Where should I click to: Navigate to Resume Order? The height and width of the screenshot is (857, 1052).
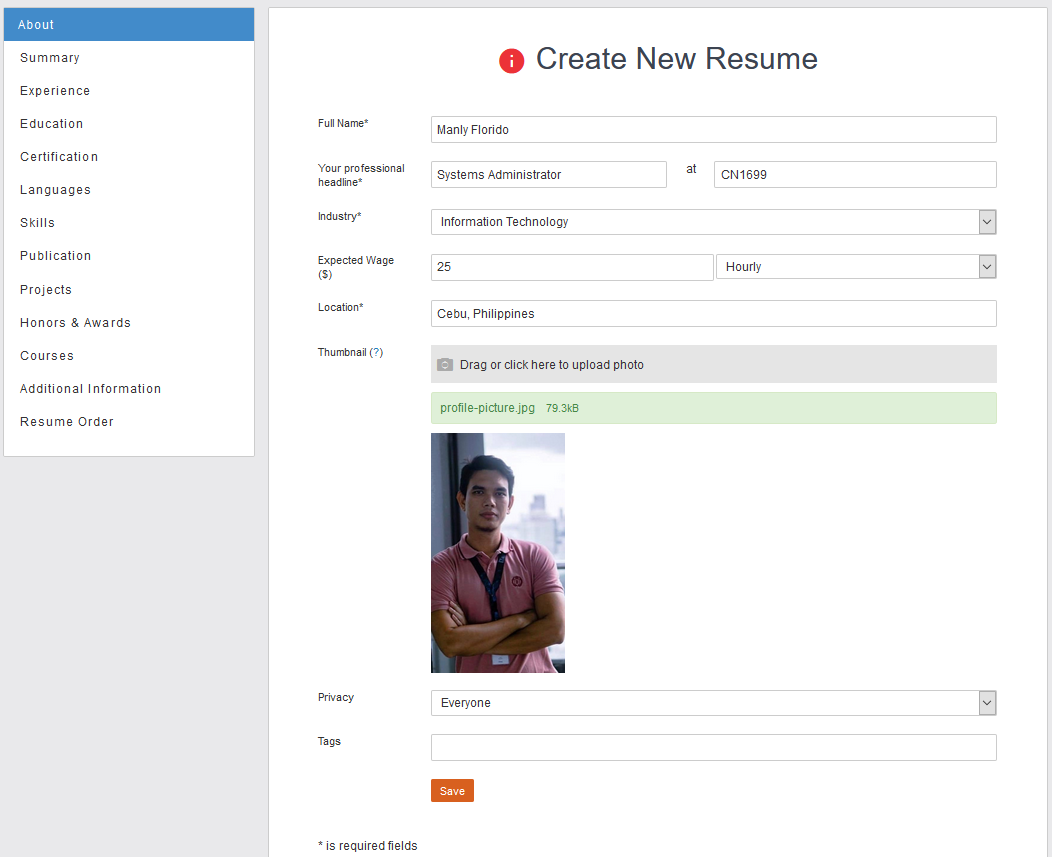coord(67,422)
